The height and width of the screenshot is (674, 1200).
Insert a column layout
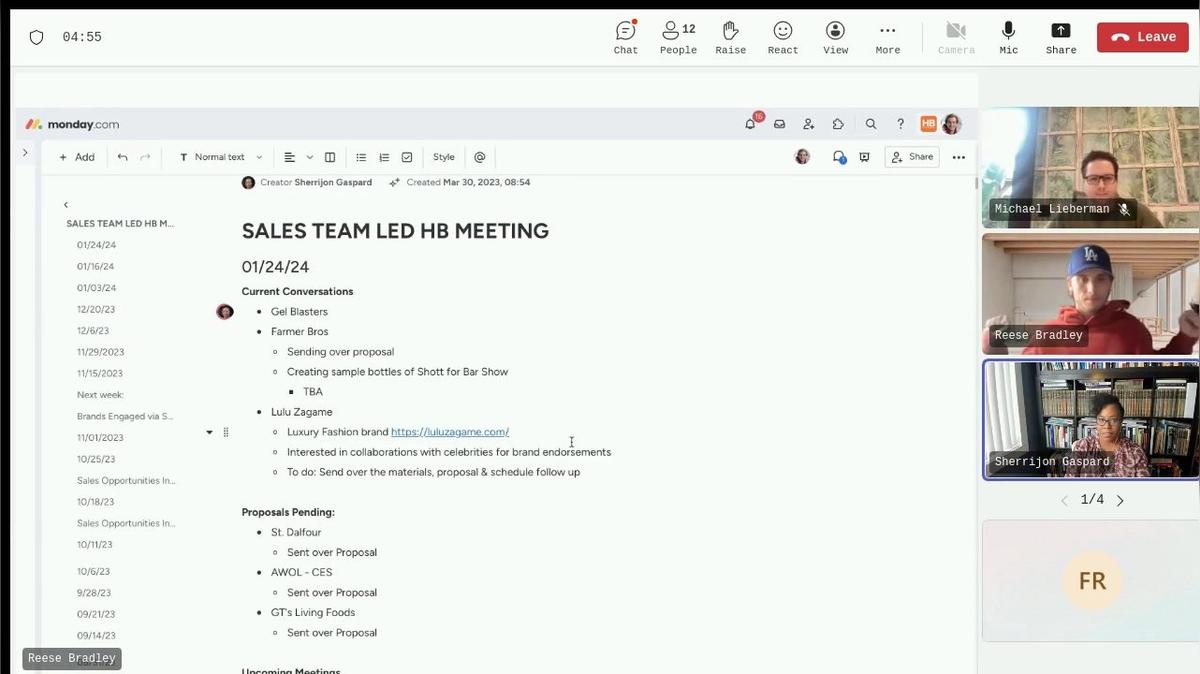pyautogui.click(x=330, y=157)
